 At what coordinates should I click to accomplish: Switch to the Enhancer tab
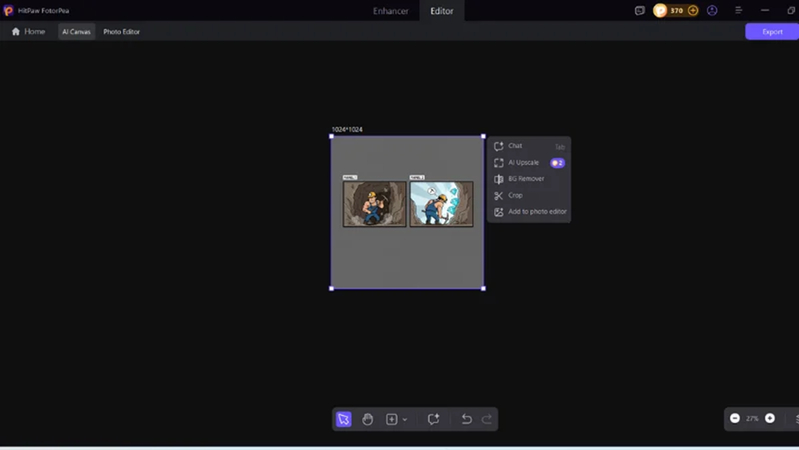point(390,11)
